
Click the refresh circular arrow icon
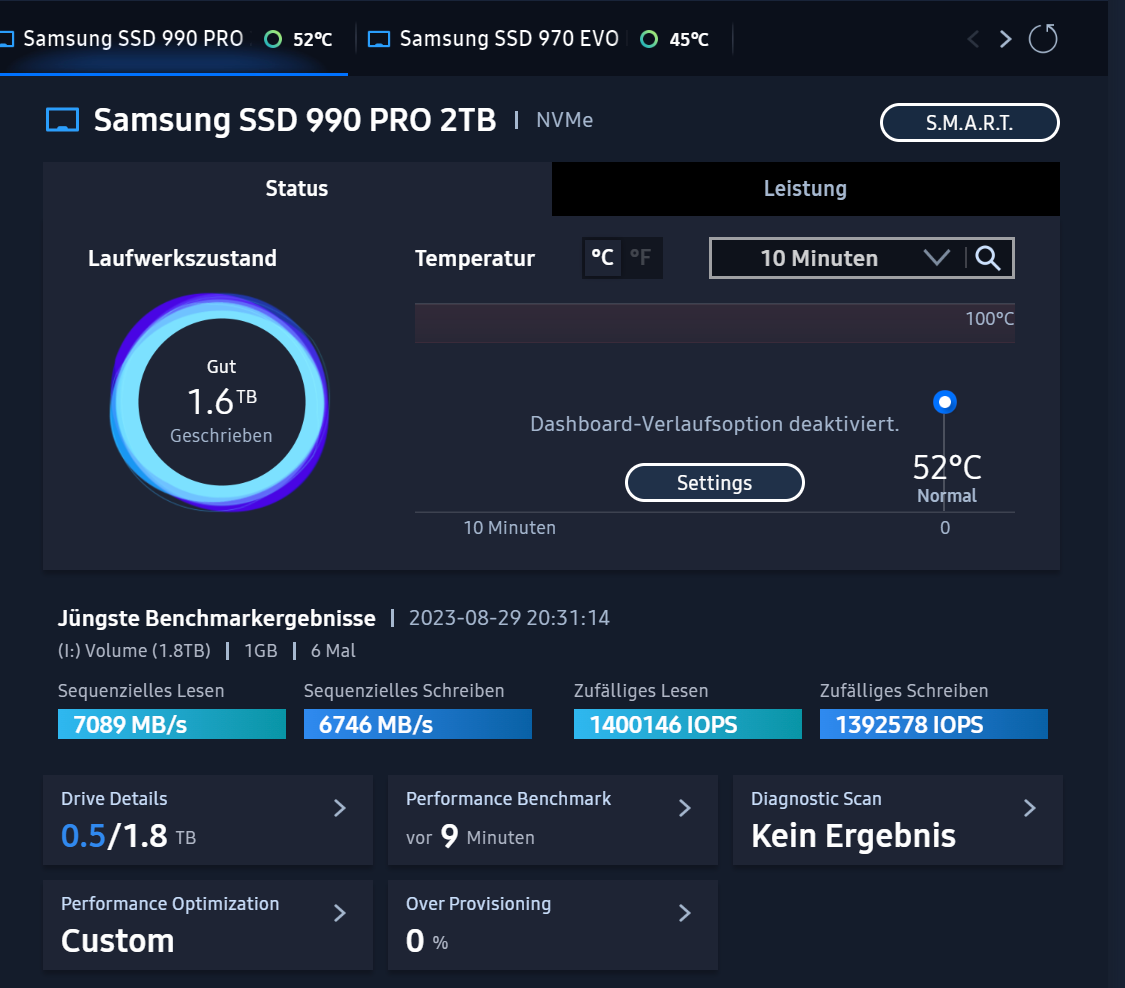coord(1042,38)
